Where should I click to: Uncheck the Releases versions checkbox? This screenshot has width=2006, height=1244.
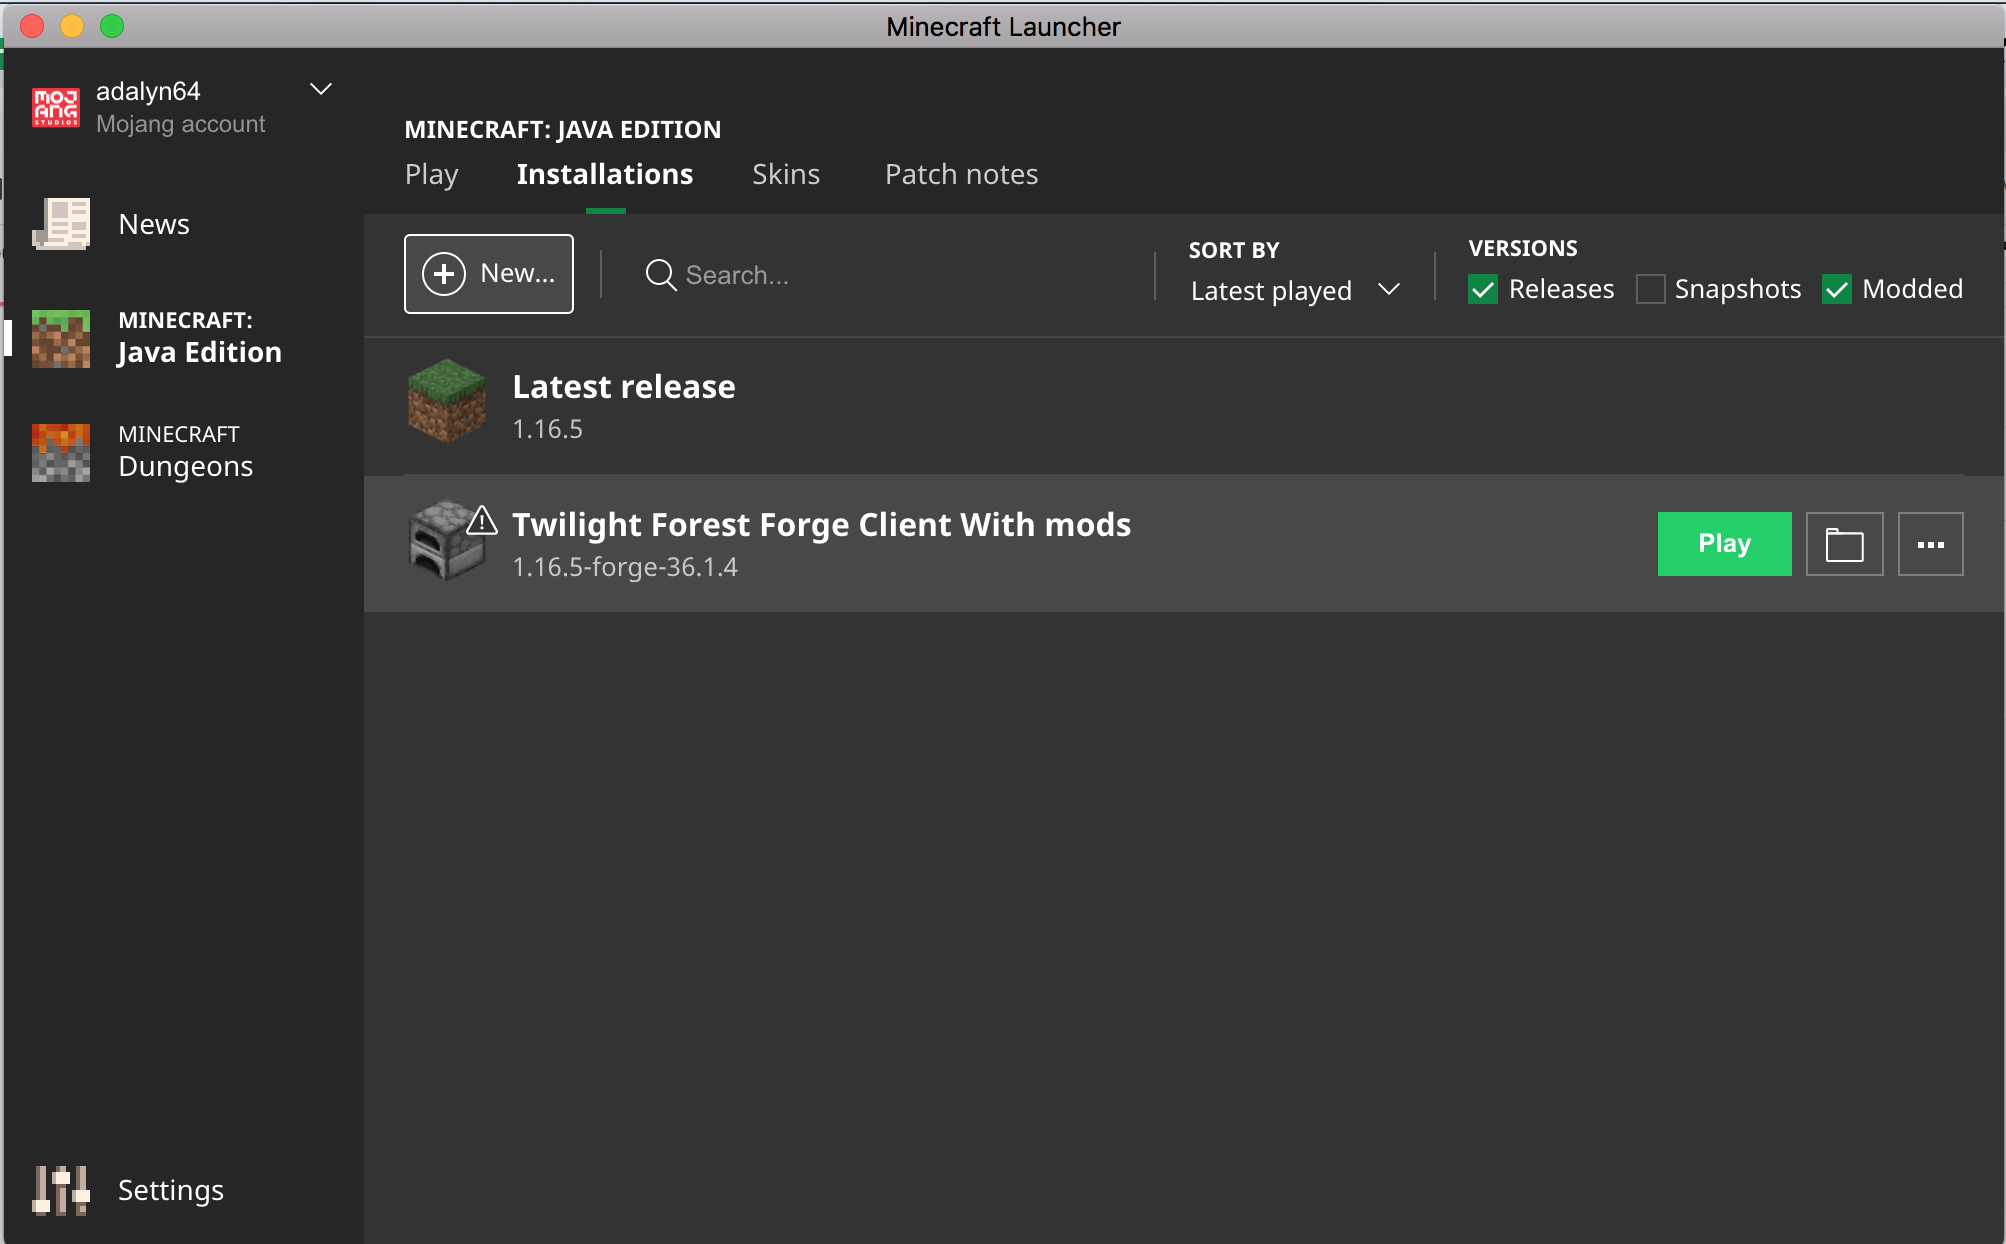point(1483,290)
